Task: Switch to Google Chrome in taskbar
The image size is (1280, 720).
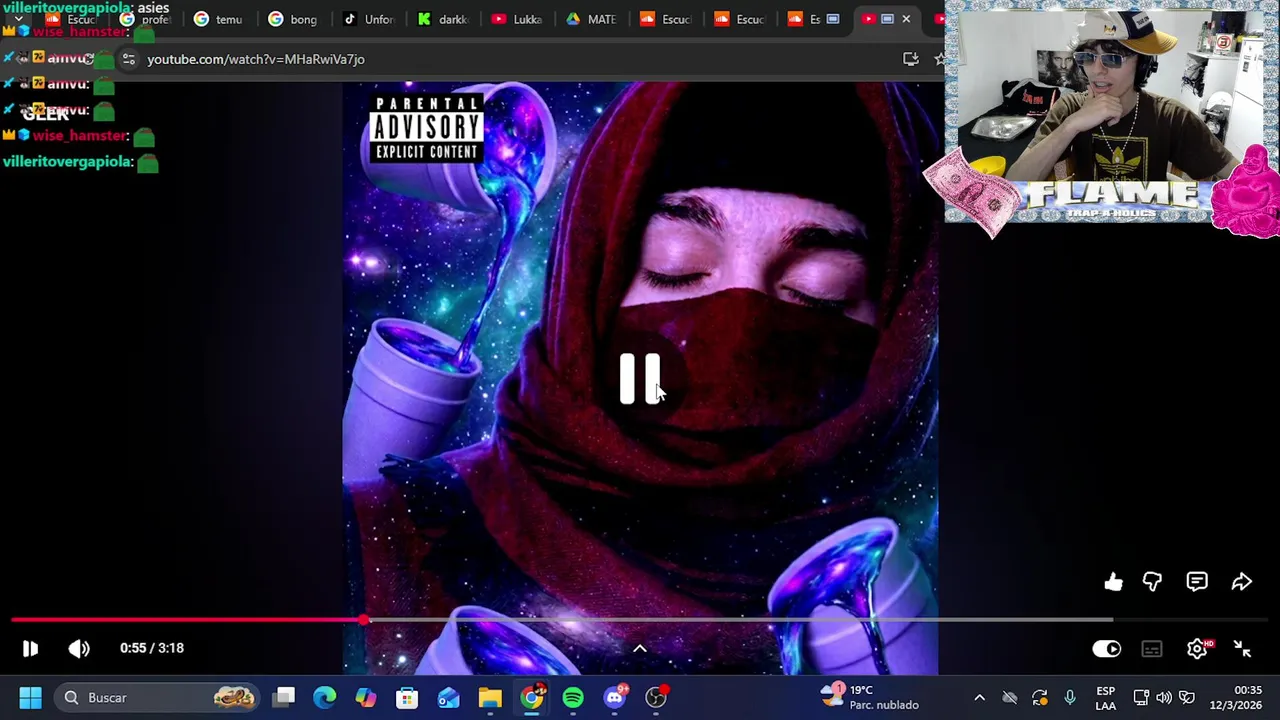Action: click(x=532, y=697)
